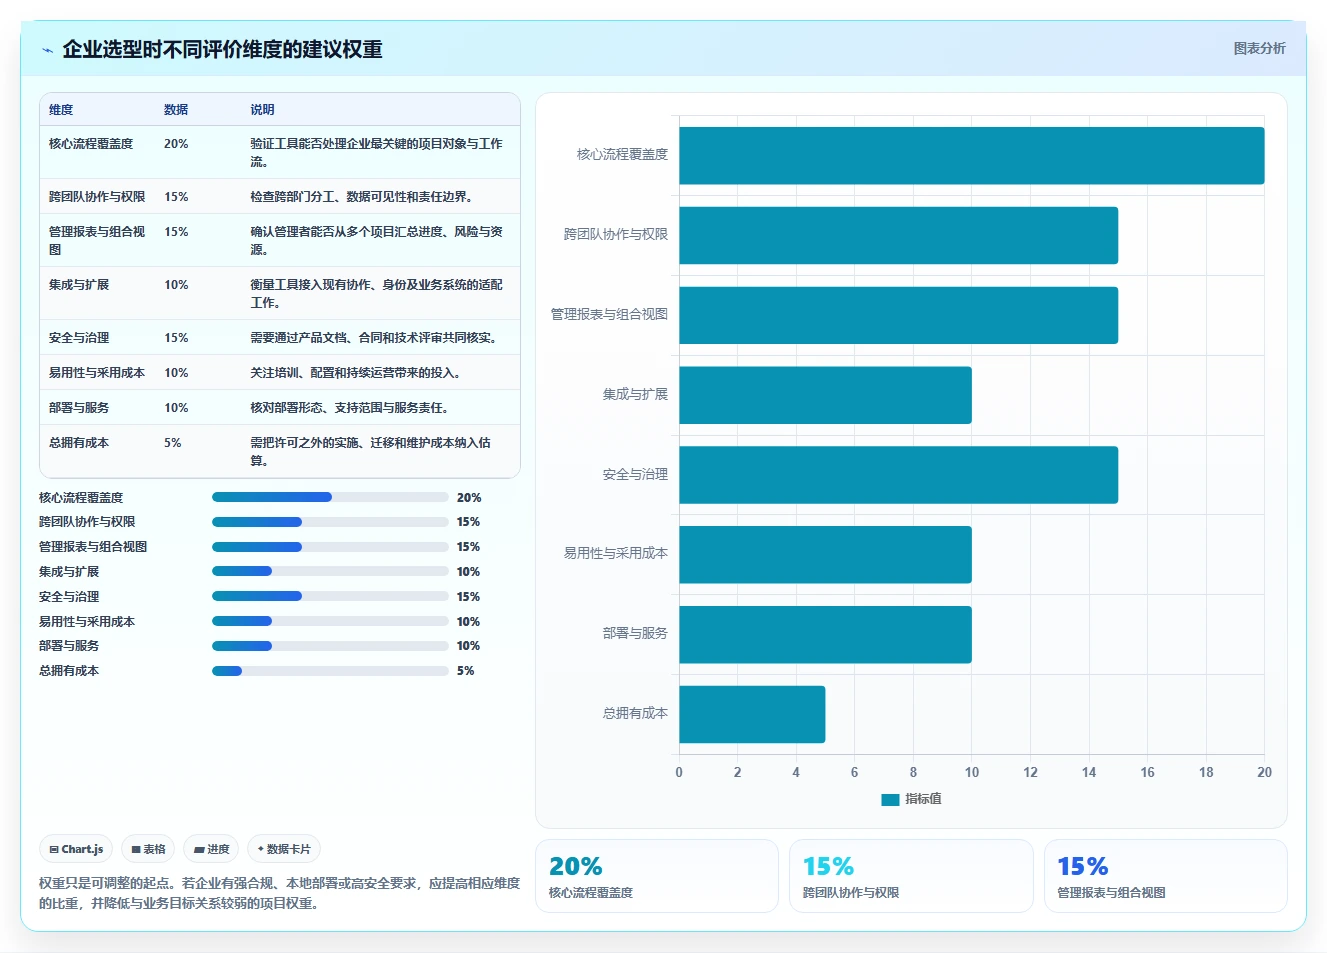Image resolution: width=1327 pixels, height=953 pixels.
Task: Click the 总拥有成本 bar in the chart
Action: pos(752,714)
